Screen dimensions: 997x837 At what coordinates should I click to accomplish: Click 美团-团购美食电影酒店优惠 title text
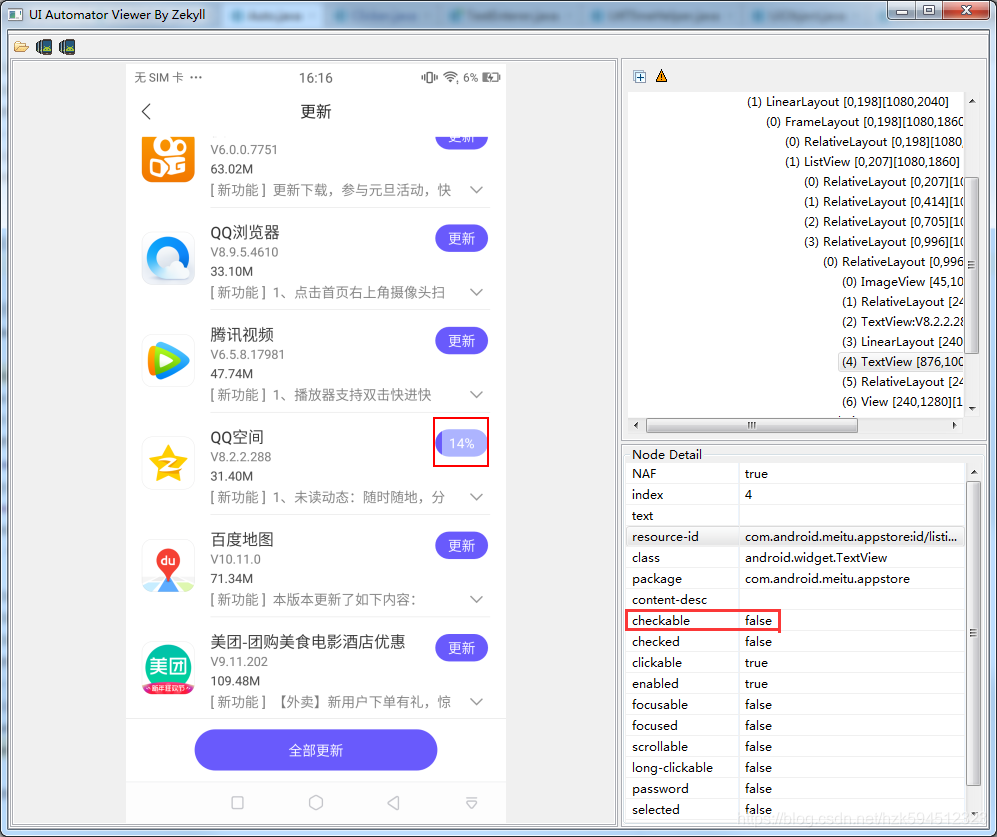click(308, 642)
